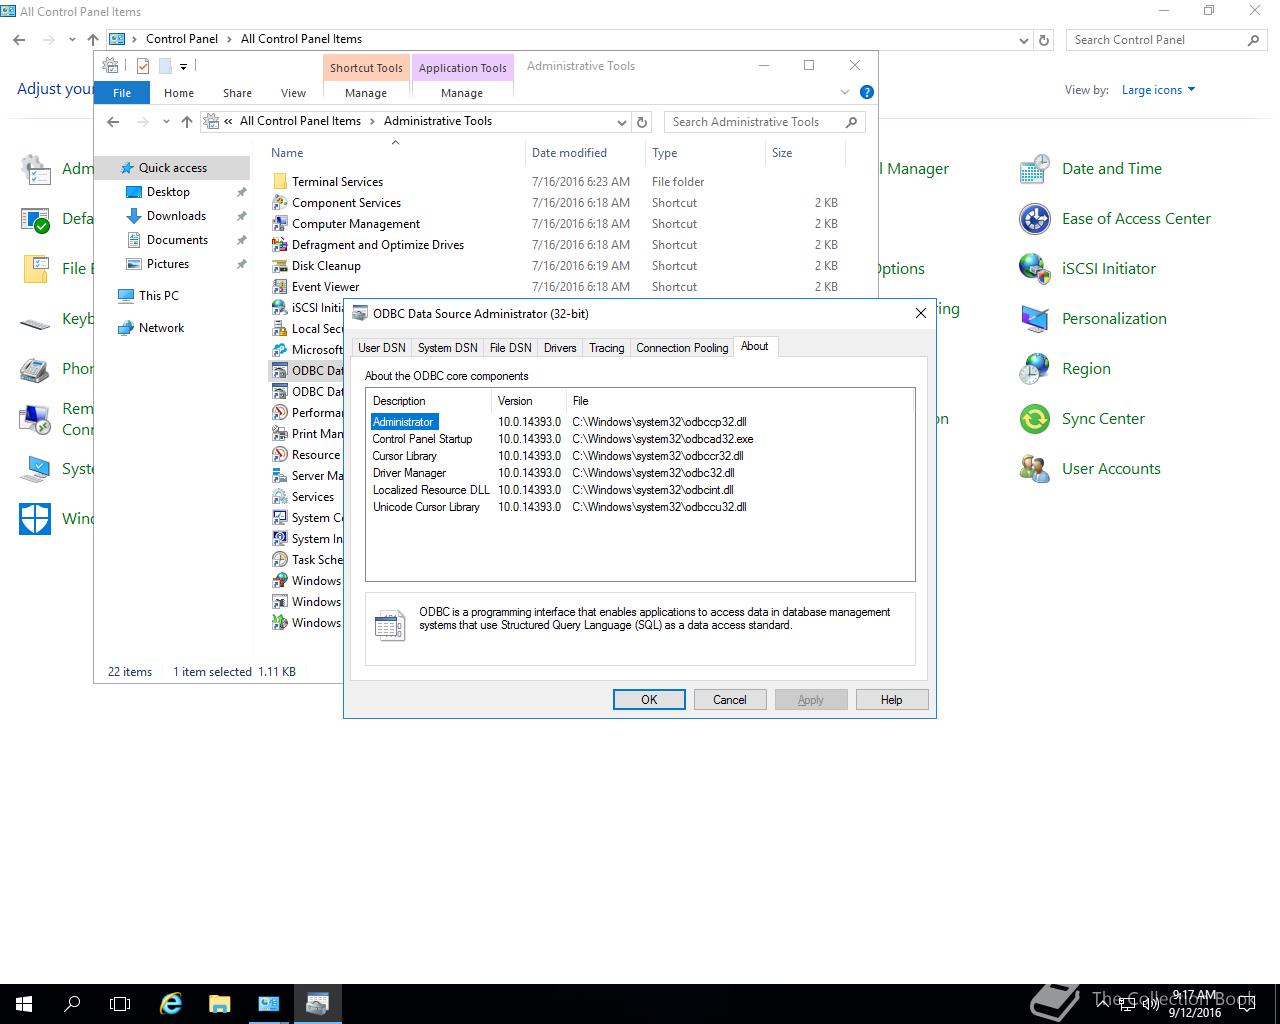Switch to the System DSN tab
The height and width of the screenshot is (1024, 1280).
447,348
